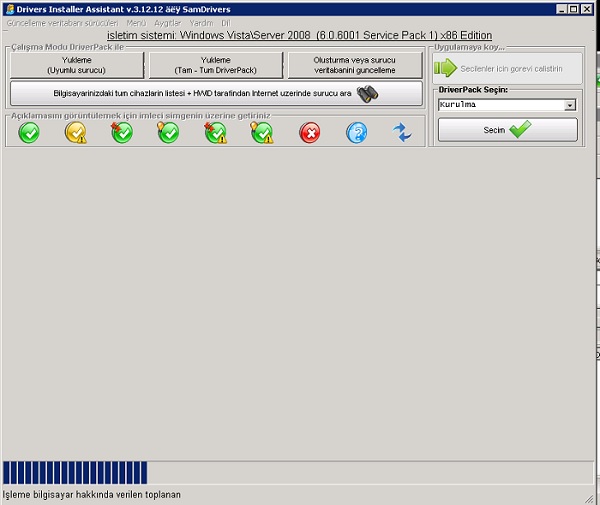
Task: Click Bilgisayarinizdaki tum cihazlarin listesi button
Action: point(216,93)
